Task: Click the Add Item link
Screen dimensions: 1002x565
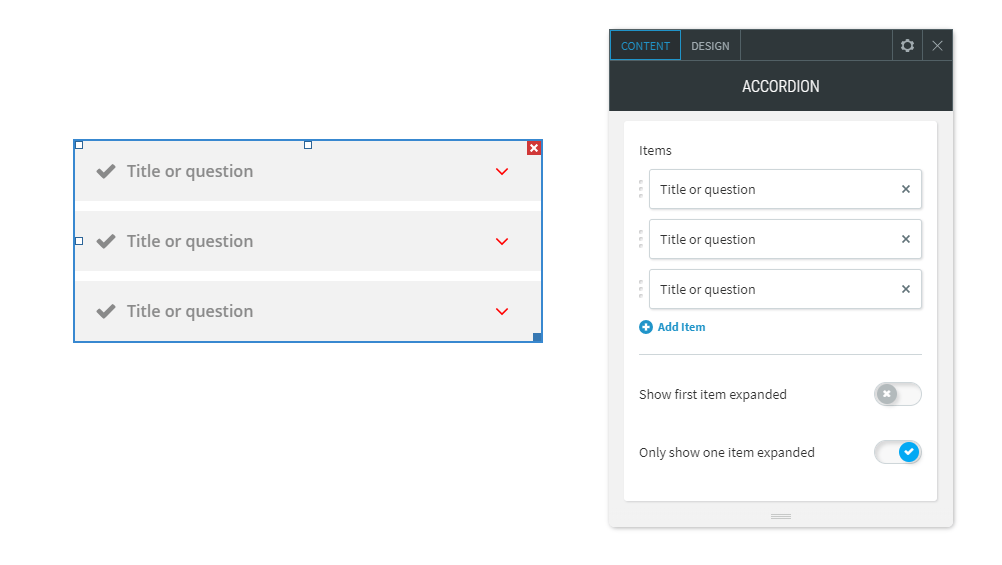Action: [x=681, y=327]
